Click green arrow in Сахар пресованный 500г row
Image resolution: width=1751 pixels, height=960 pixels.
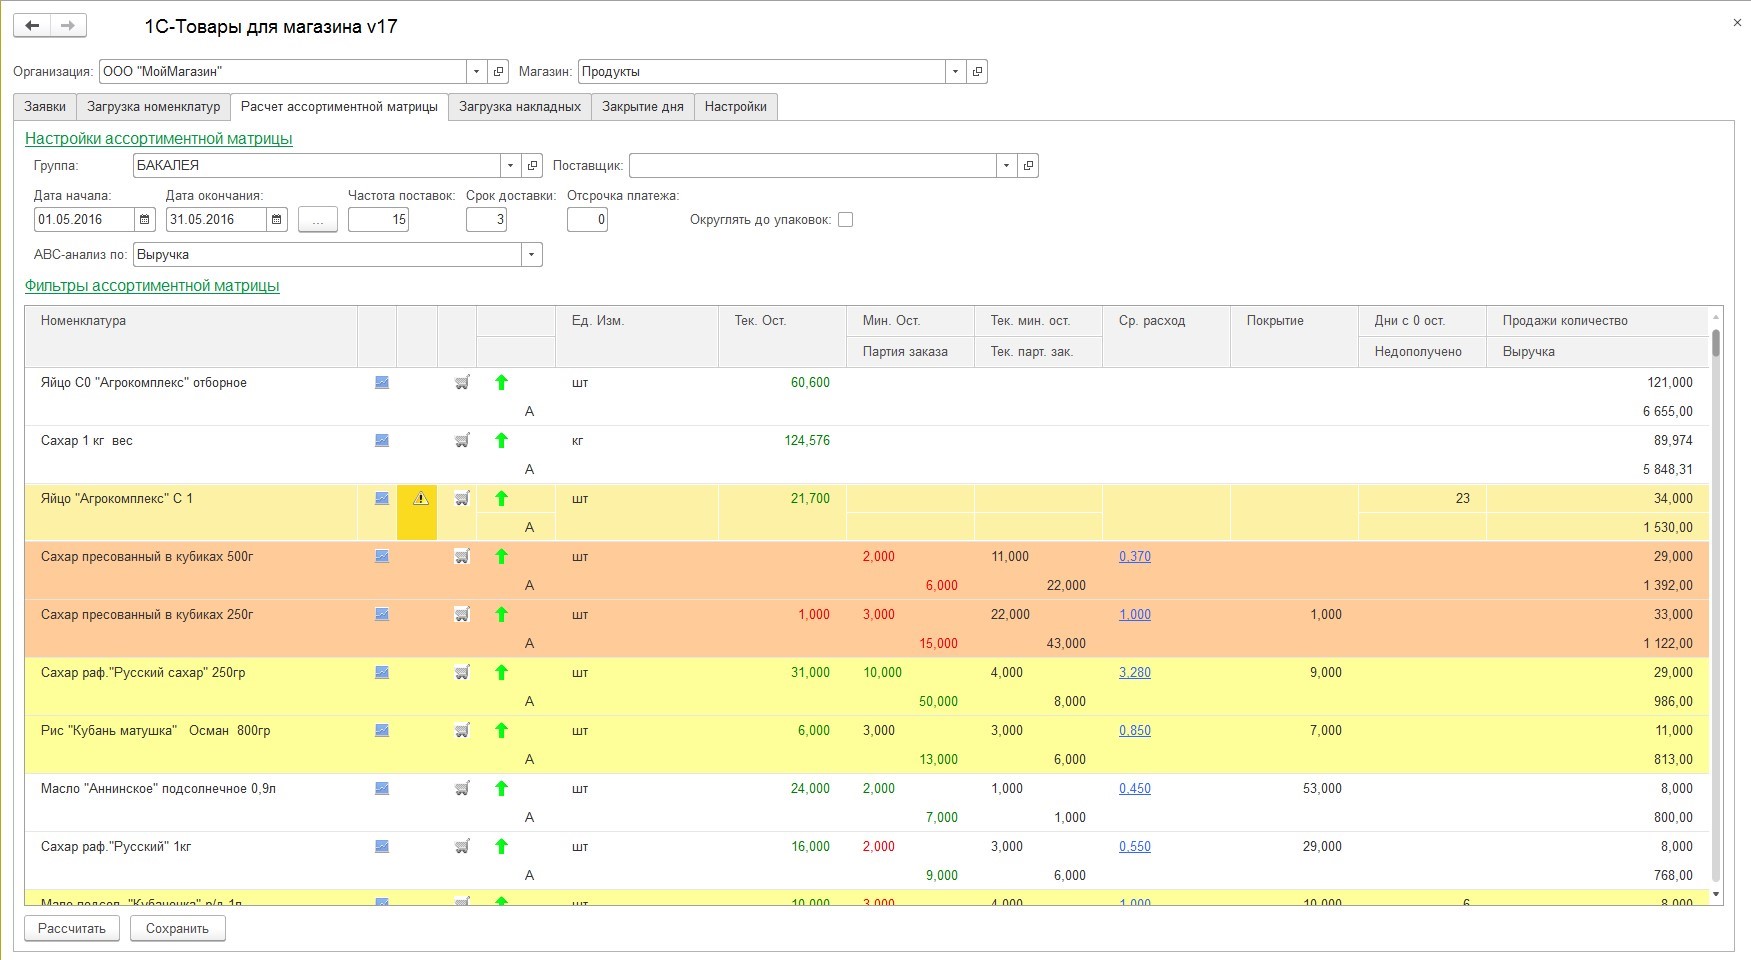[x=502, y=556]
